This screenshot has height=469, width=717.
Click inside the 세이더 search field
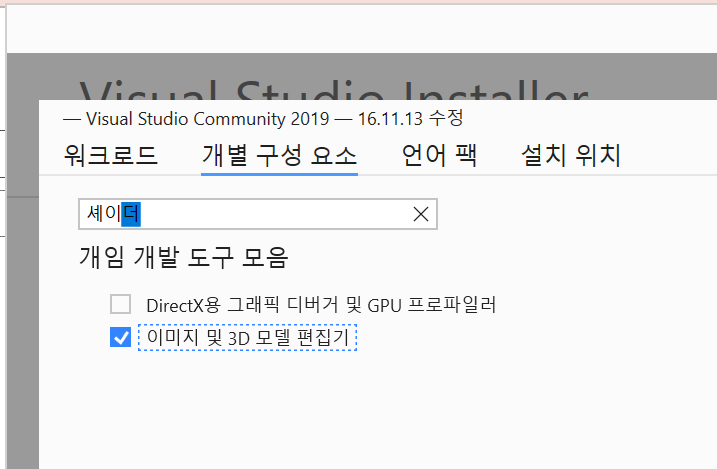tap(257, 214)
